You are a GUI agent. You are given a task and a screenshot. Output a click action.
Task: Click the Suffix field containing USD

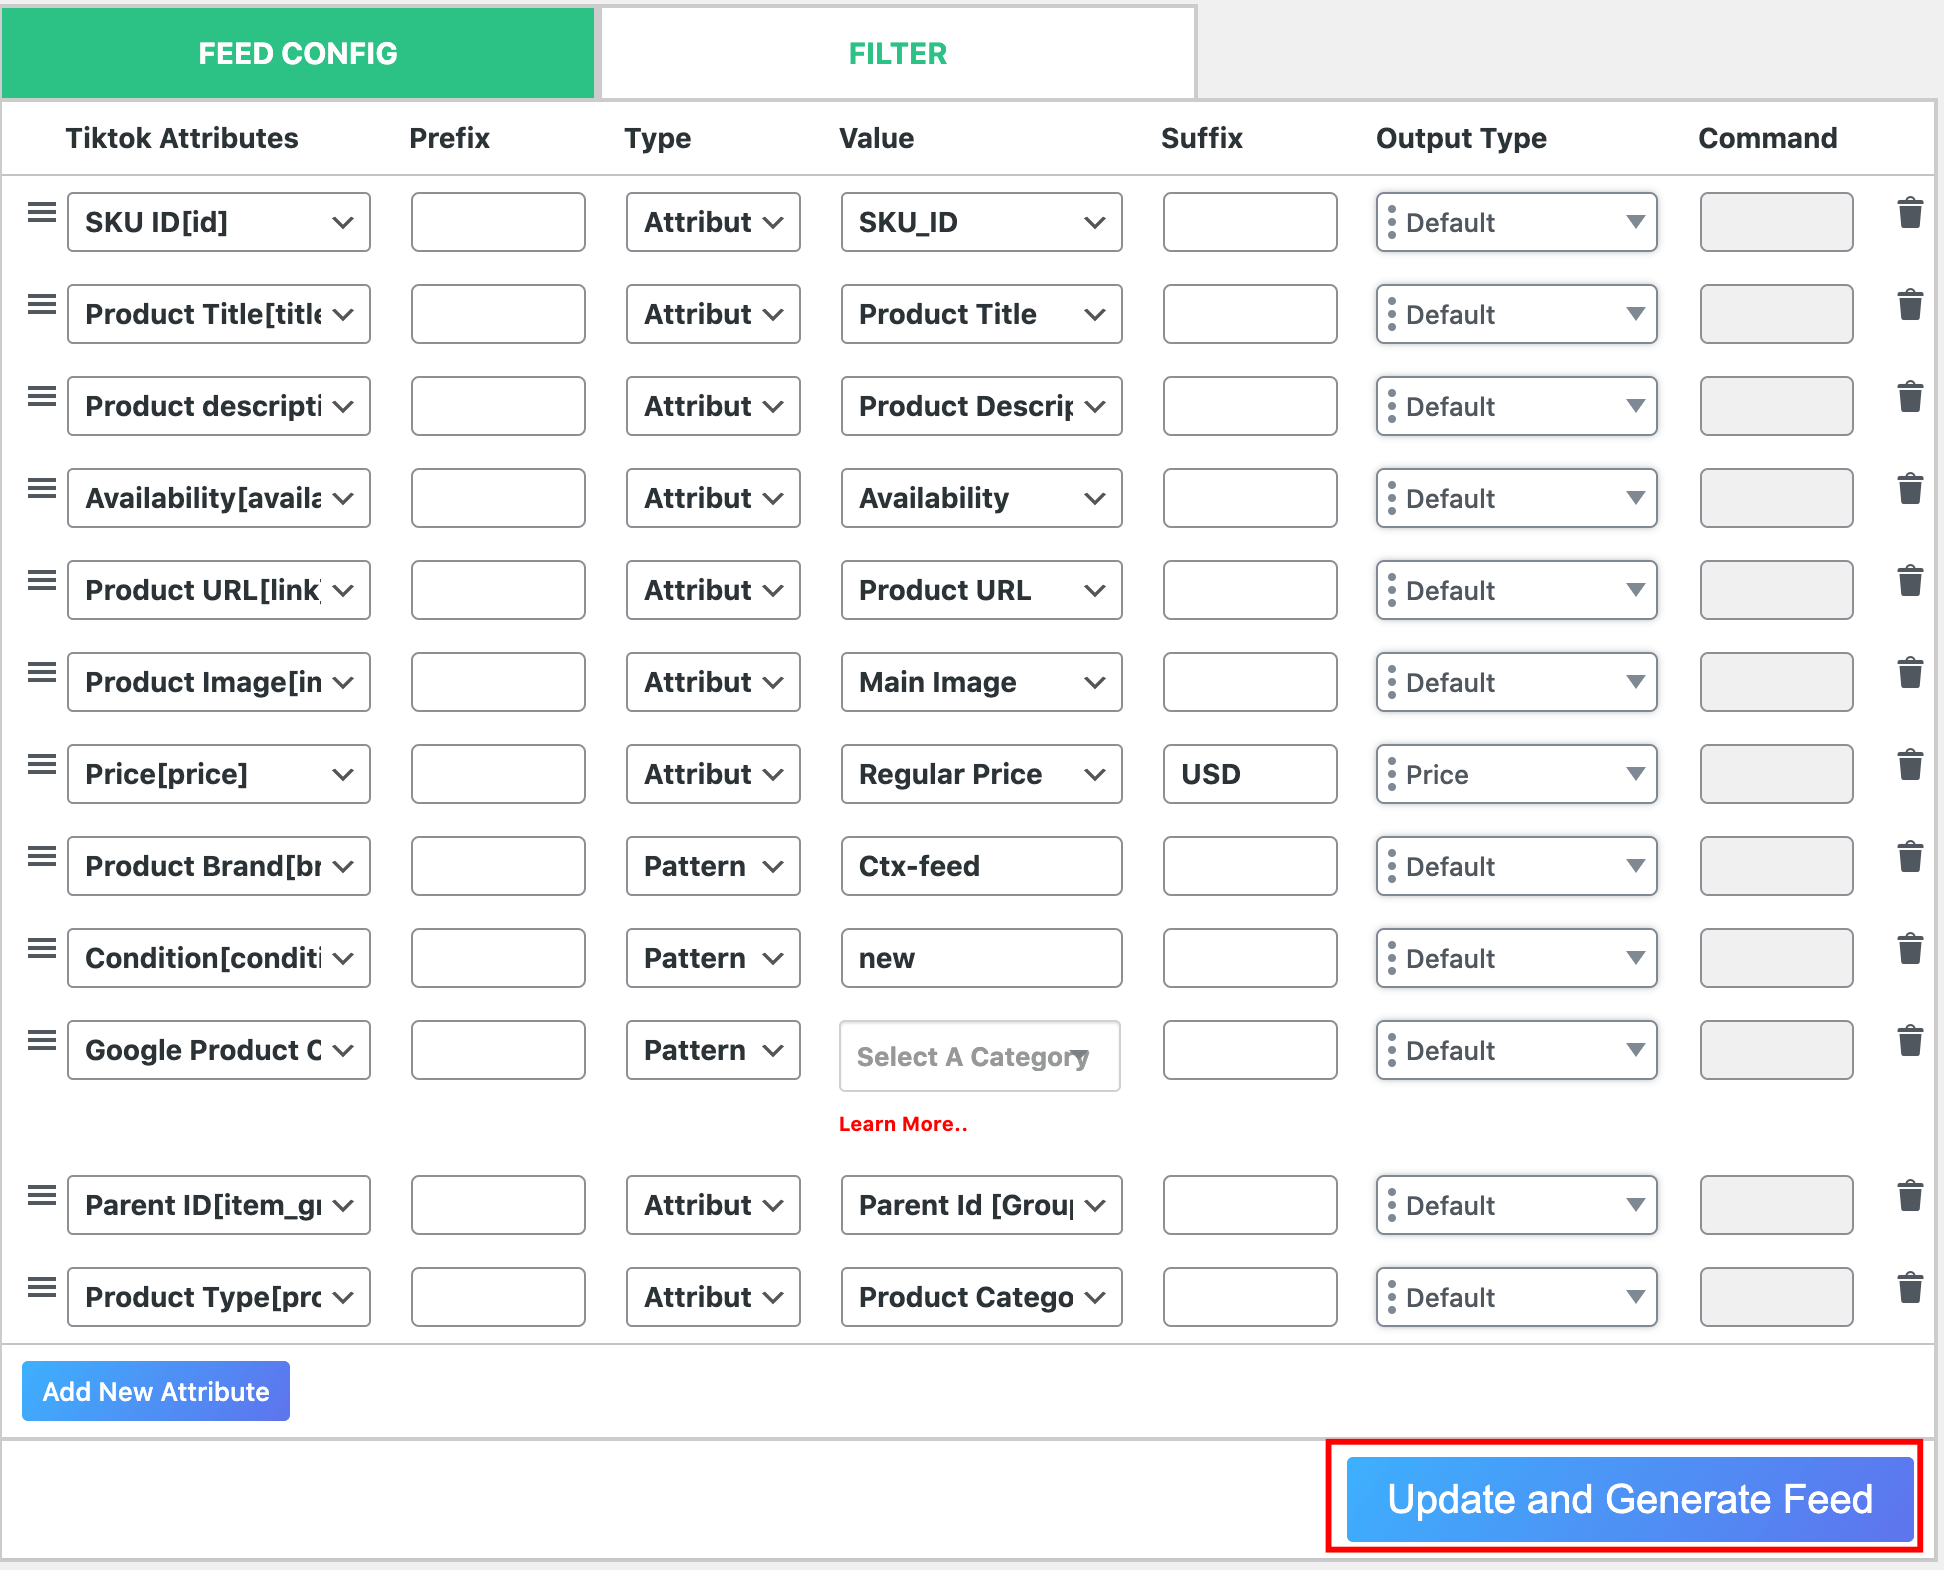tap(1249, 774)
